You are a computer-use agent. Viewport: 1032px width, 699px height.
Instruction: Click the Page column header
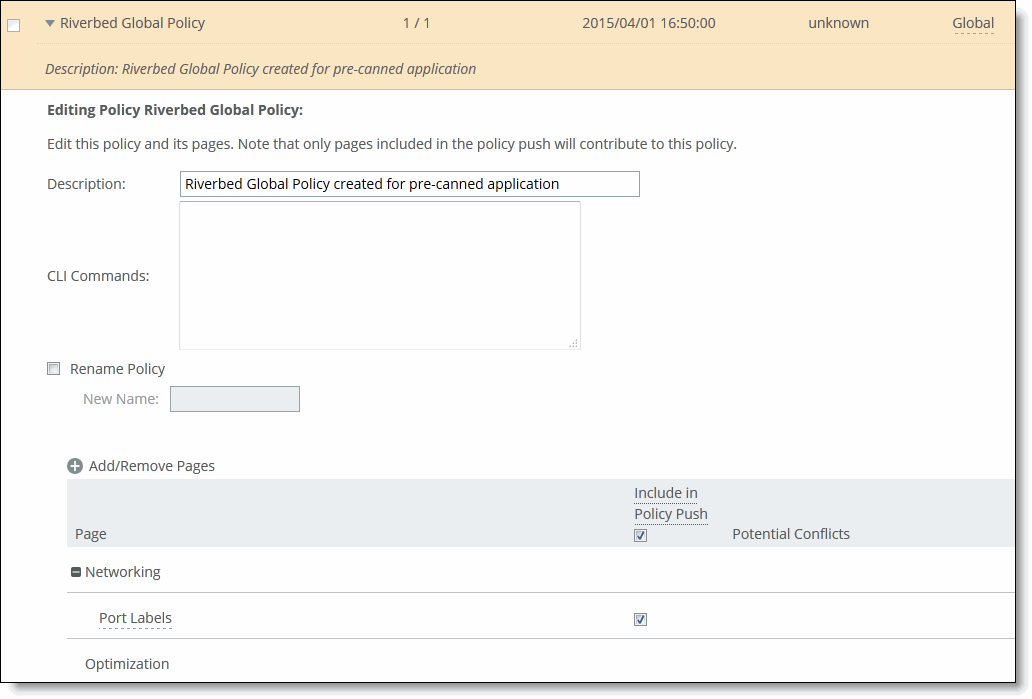coord(91,534)
